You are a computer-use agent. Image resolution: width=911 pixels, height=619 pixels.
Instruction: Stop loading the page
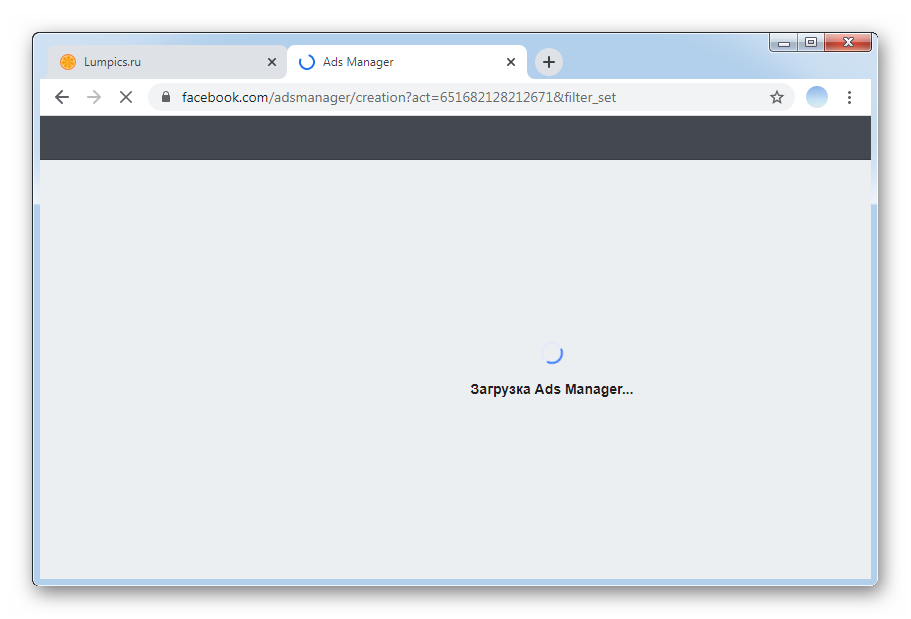[126, 97]
